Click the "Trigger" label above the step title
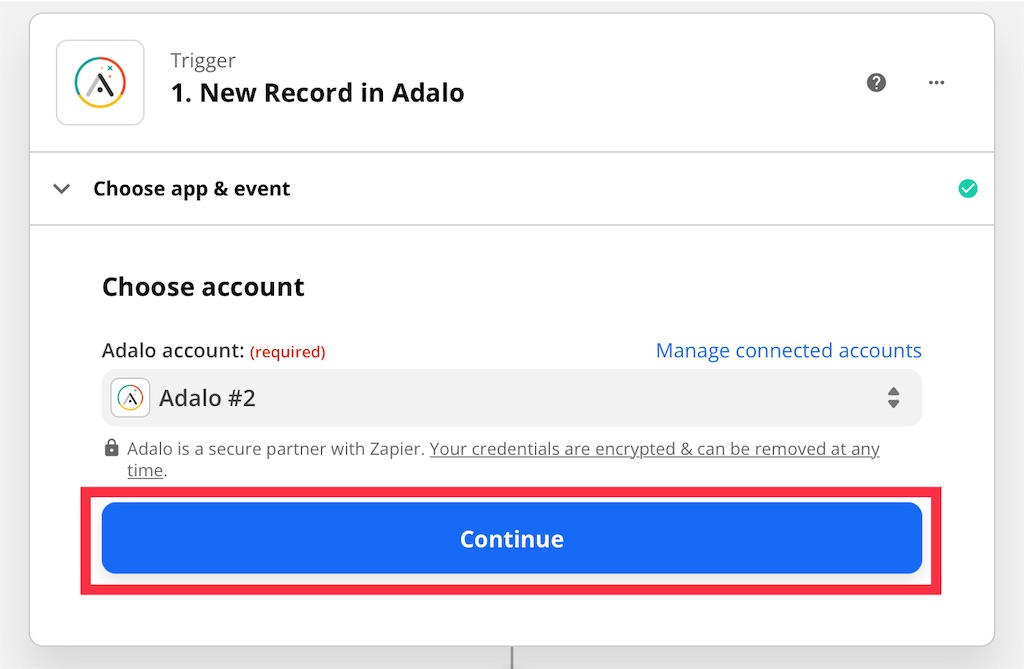1024x669 pixels. click(203, 60)
